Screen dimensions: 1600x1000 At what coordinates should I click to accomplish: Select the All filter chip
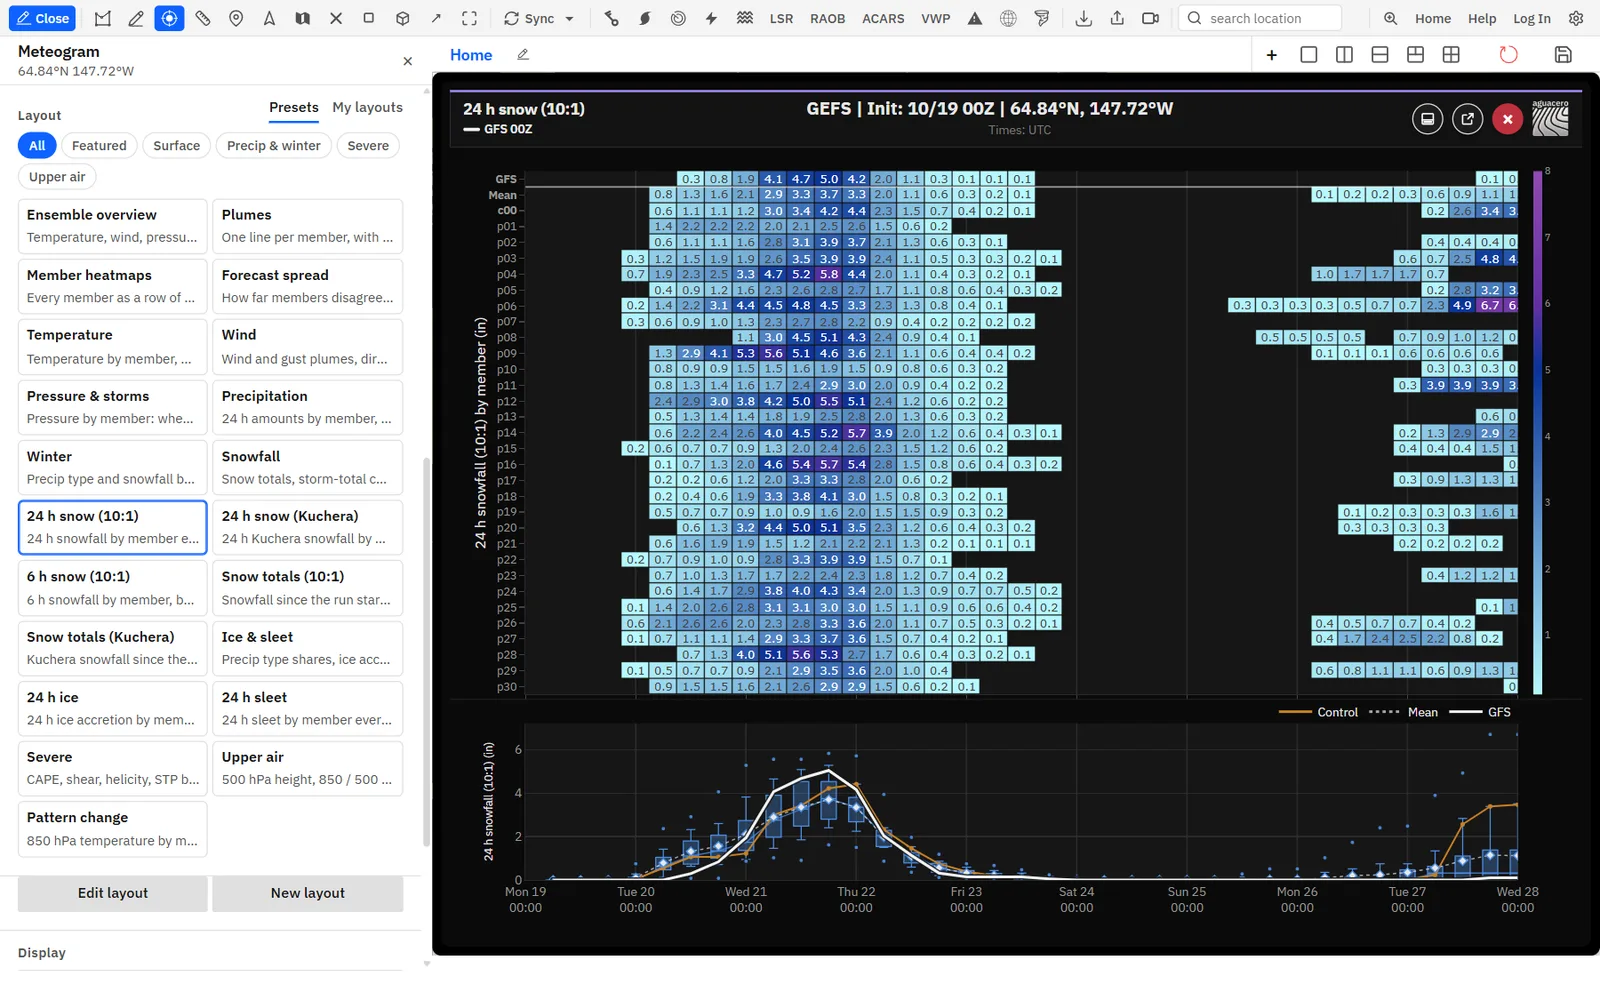(37, 146)
